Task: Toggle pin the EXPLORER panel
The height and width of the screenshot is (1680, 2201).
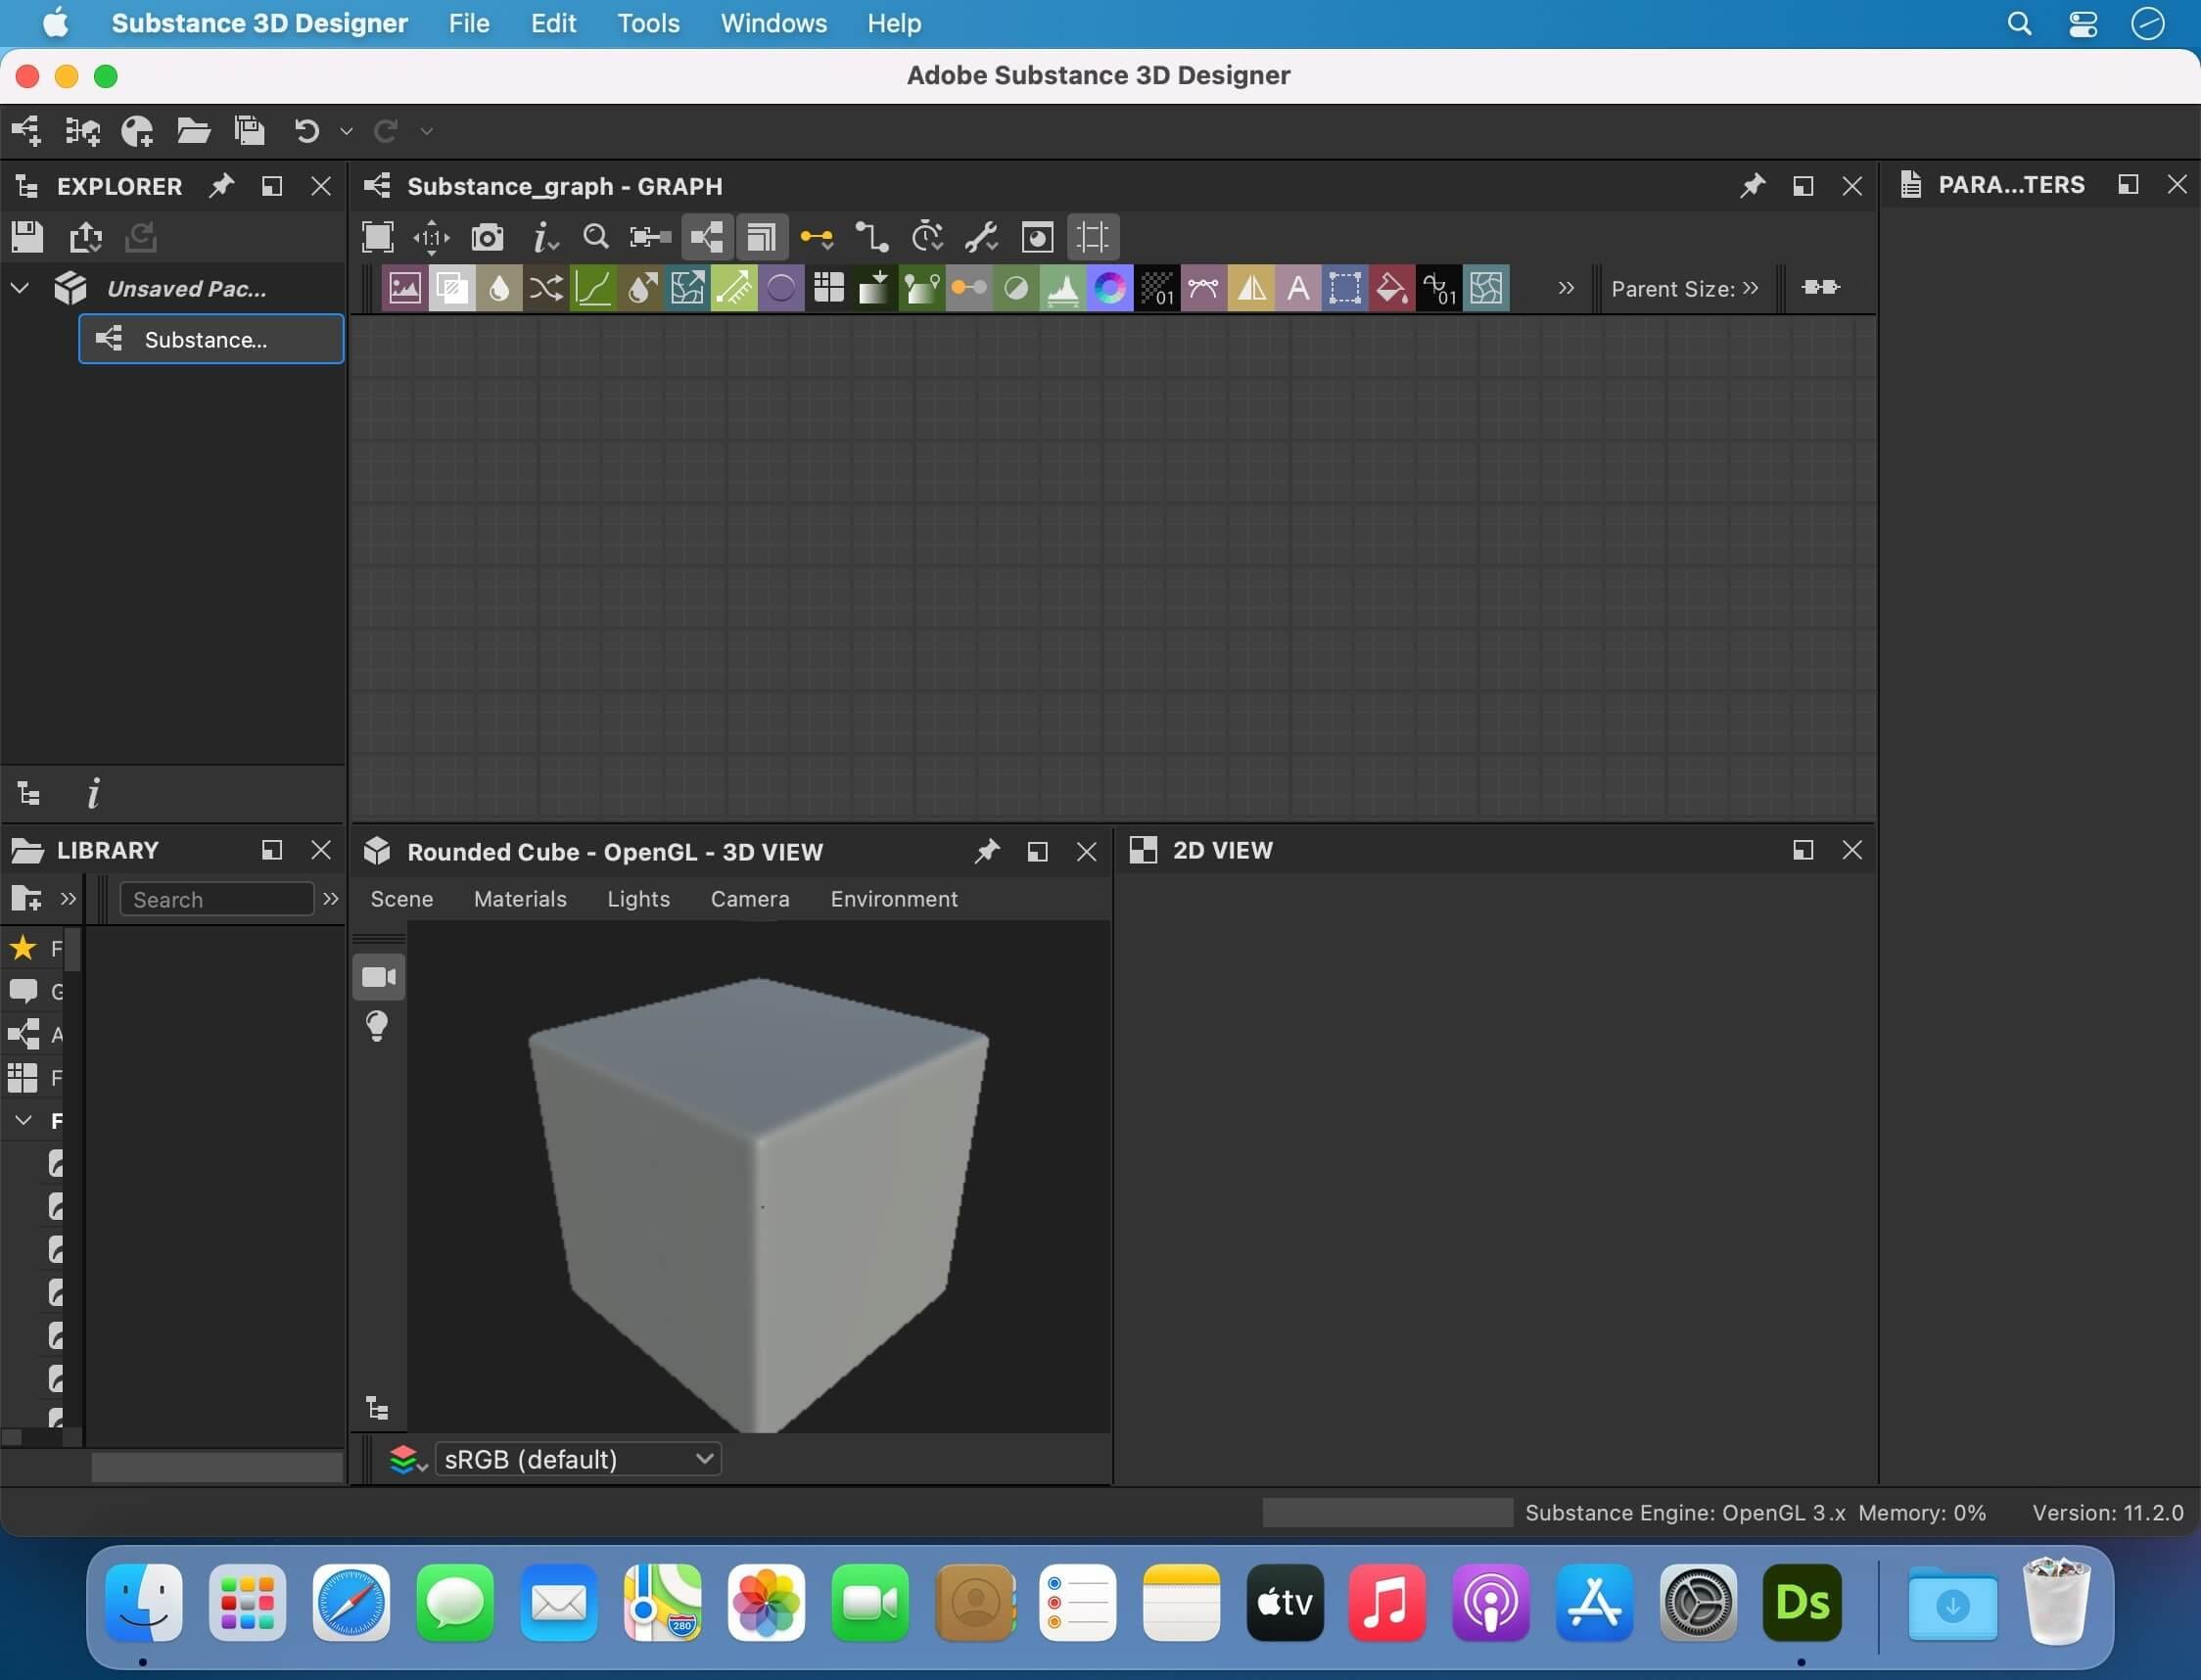Action: (x=217, y=185)
